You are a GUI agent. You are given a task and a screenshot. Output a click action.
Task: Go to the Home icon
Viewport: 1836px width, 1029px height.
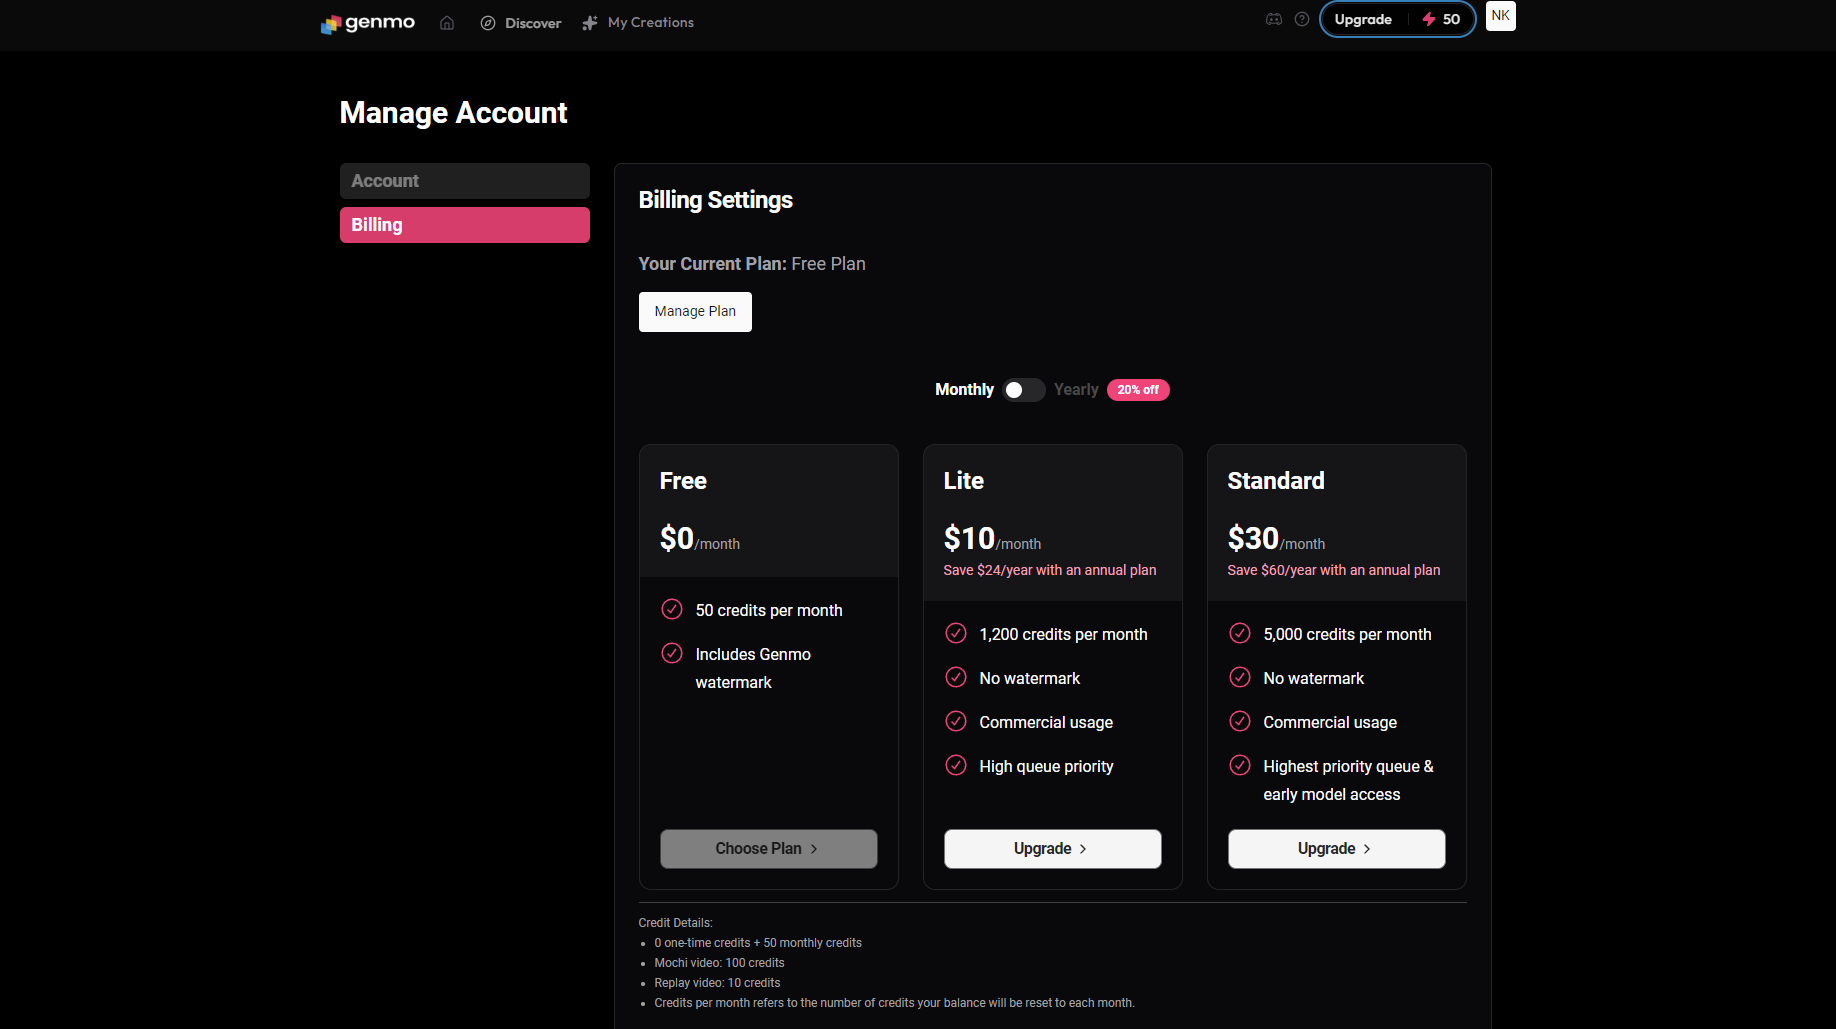[x=447, y=23]
